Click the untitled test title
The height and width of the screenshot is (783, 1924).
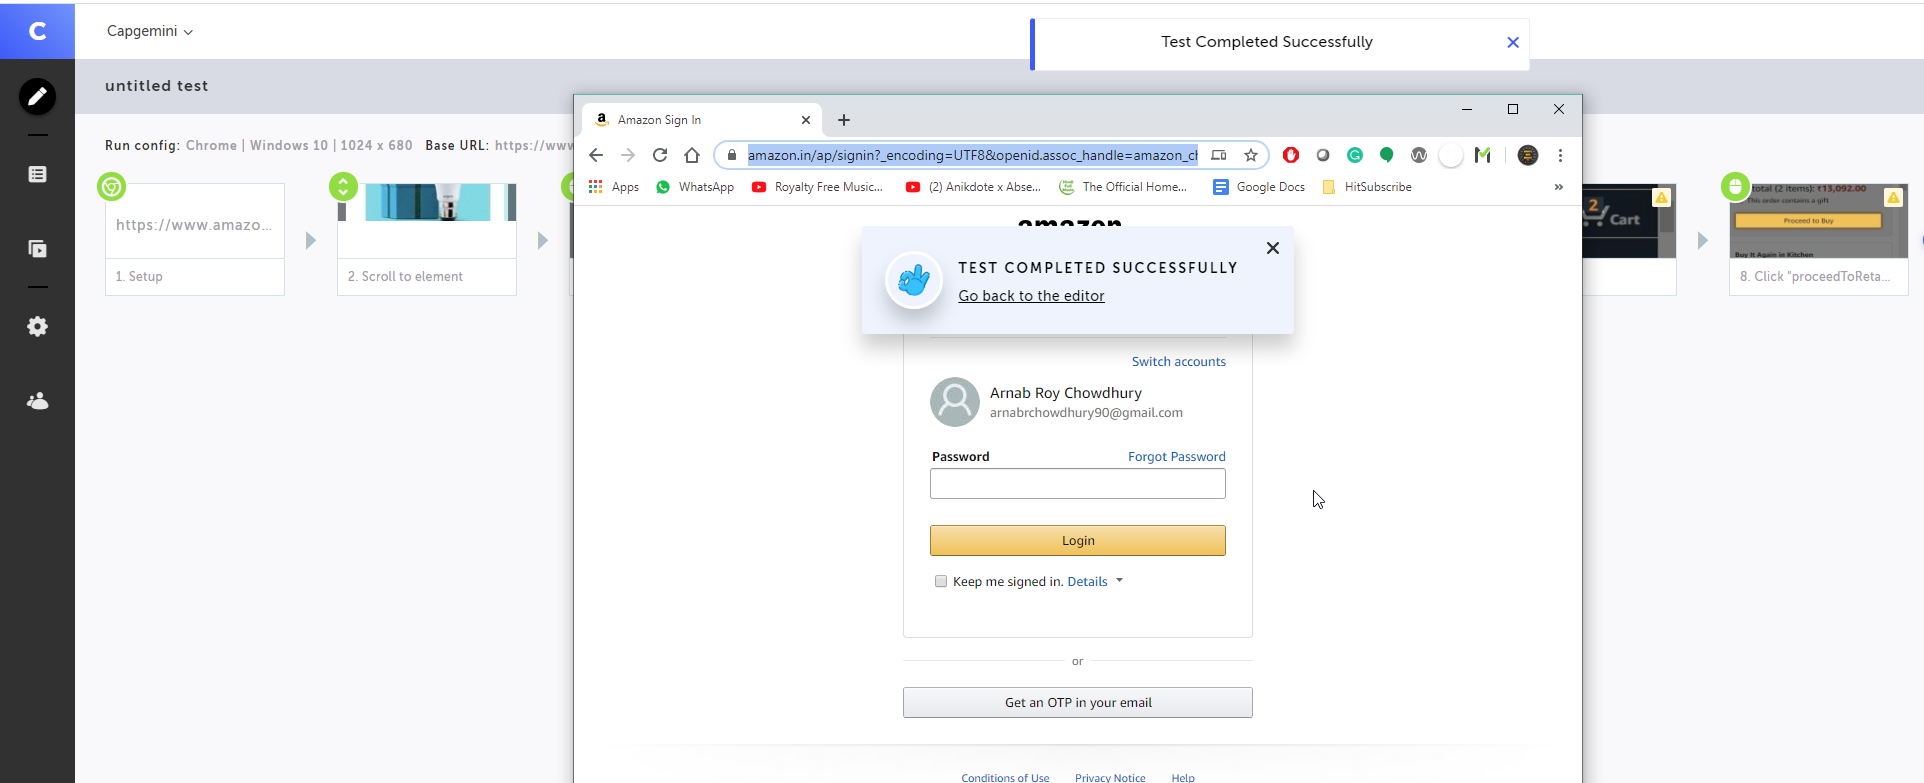[157, 86]
